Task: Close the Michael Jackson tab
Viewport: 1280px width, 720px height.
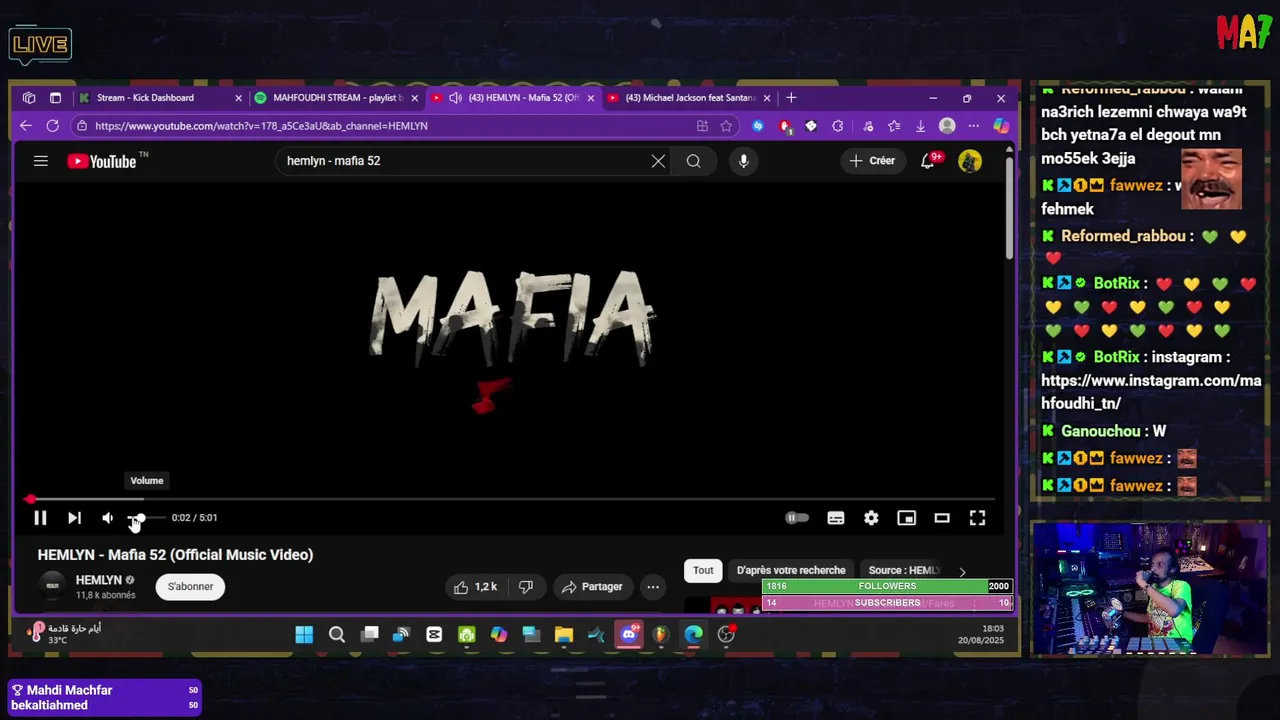Action: coord(767,98)
